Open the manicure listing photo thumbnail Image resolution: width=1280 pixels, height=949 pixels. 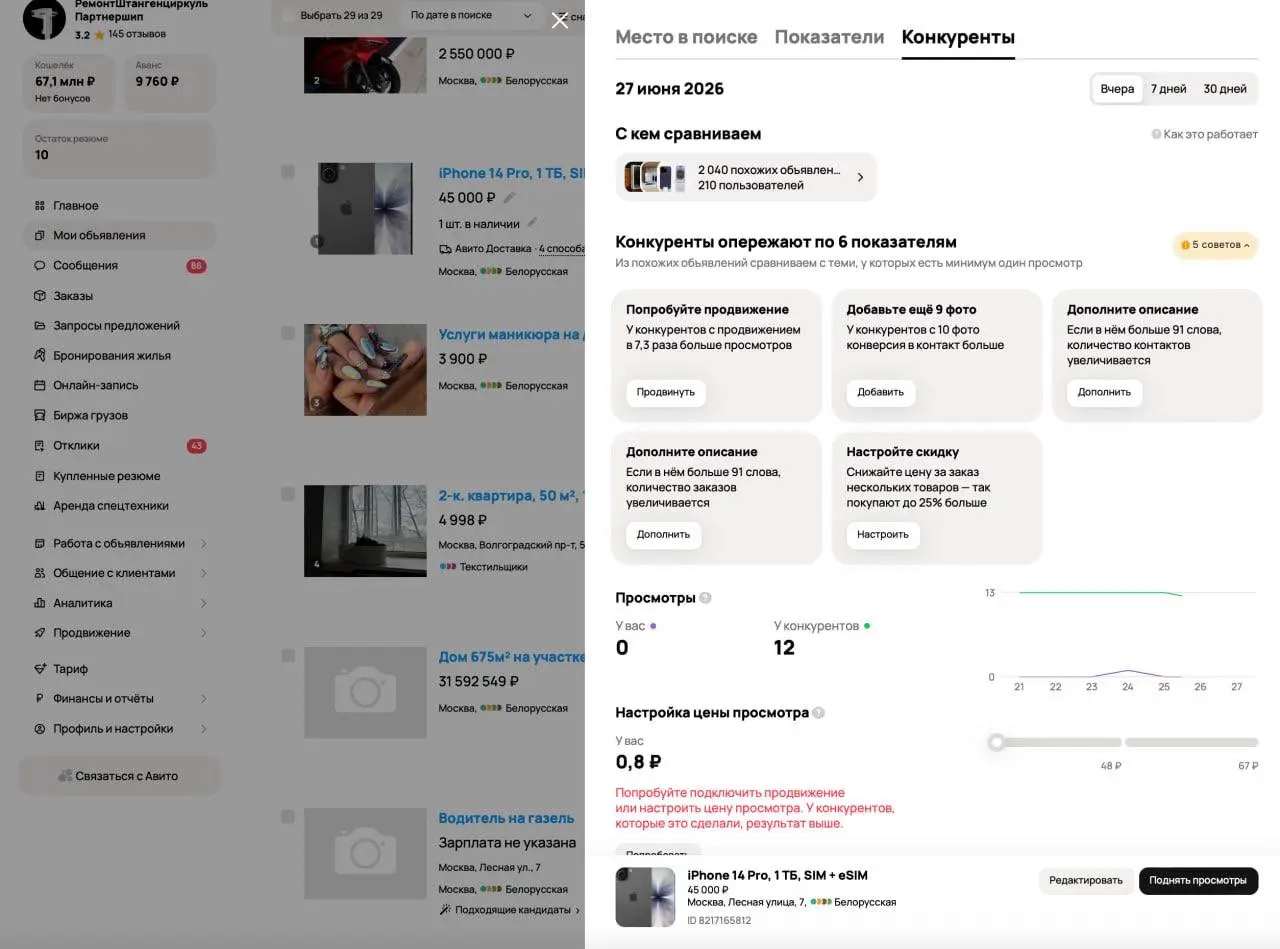[x=365, y=370]
